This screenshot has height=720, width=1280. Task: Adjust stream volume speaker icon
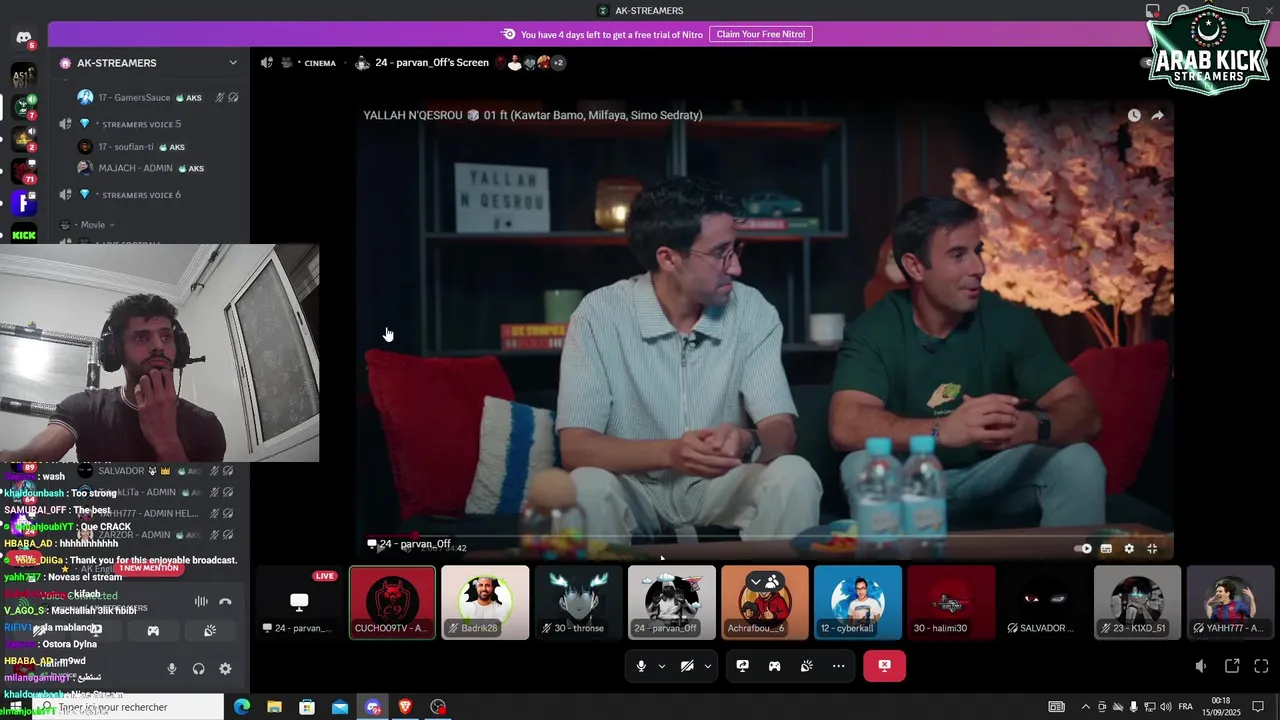1201,666
